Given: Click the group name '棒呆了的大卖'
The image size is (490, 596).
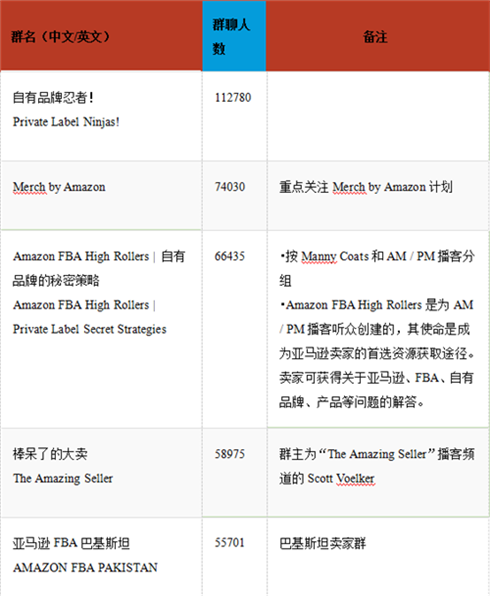Looking at the screenshot, I should [50, 454].
